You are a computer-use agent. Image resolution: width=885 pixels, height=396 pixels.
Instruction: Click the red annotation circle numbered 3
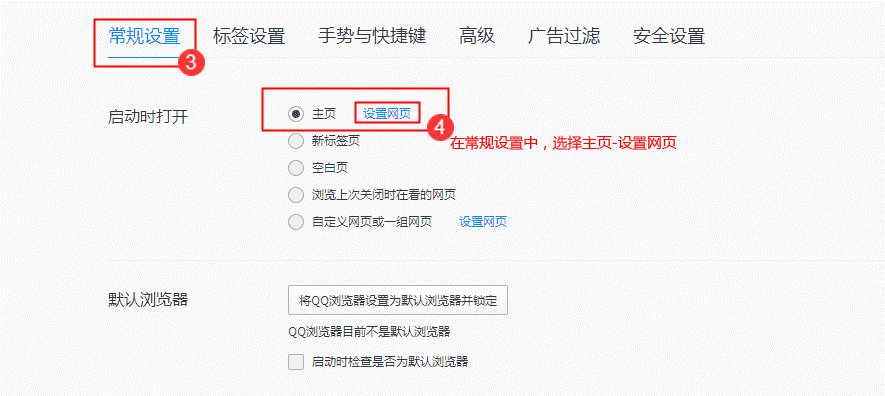point(191,63)
